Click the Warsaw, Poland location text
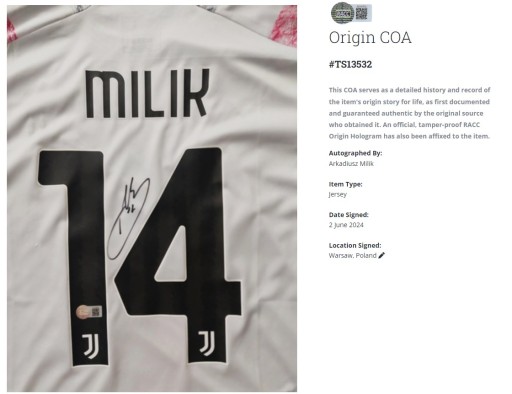The height and width of the screenshot is (394, 512). (353, 256)
